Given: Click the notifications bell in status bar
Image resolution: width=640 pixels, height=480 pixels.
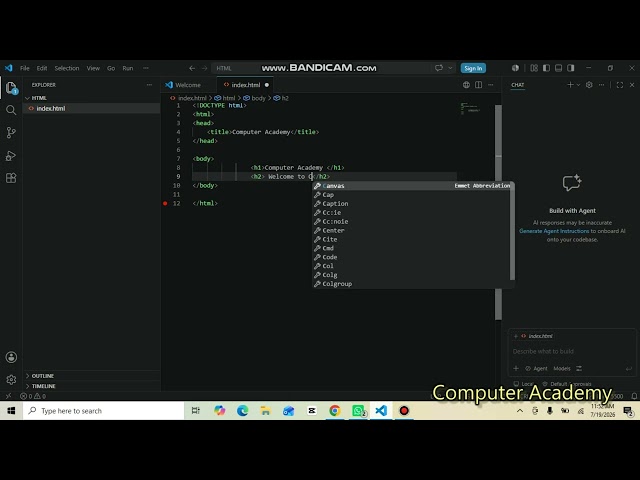Looking at the screenshot, I should coord(634,396).
